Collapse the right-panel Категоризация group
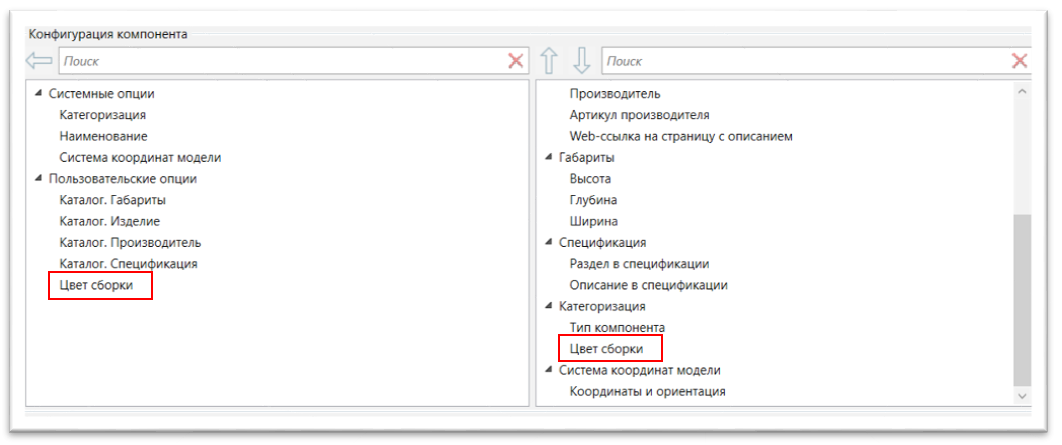 (x=548, y=307)
